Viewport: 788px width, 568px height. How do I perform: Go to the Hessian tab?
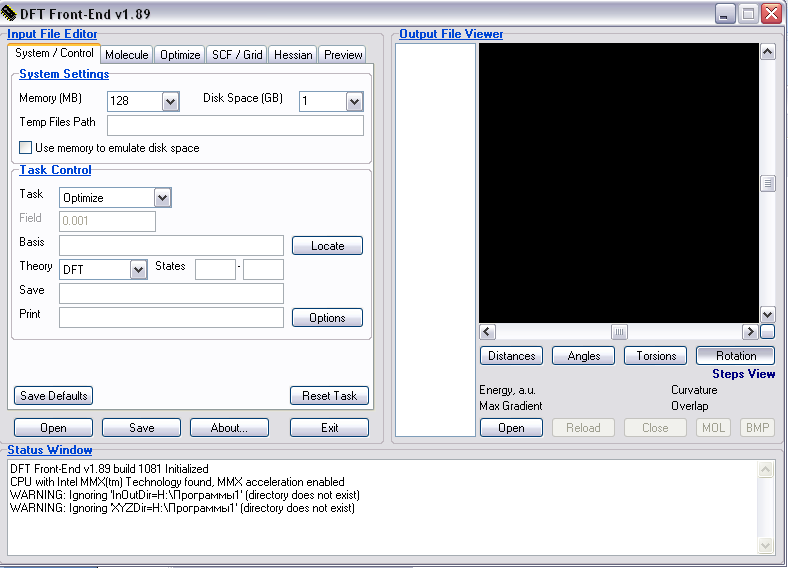click(293, 55)
